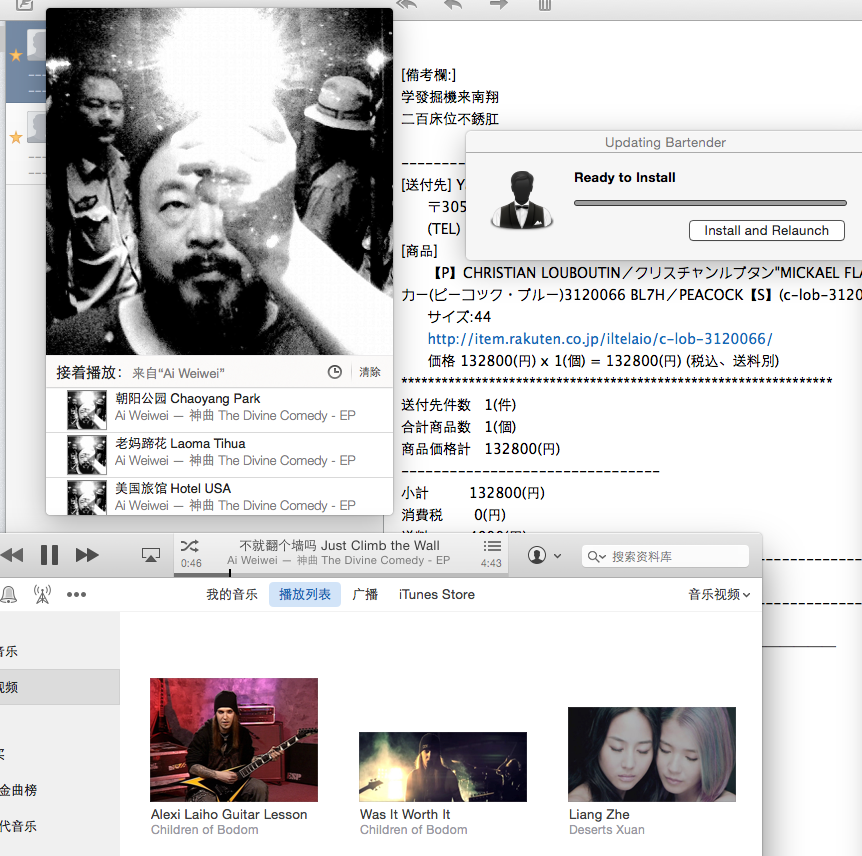The width and height of the screenshot is (862, 856).
Task: Open the AirPlay output icon
Action: (x=151, y=555)
